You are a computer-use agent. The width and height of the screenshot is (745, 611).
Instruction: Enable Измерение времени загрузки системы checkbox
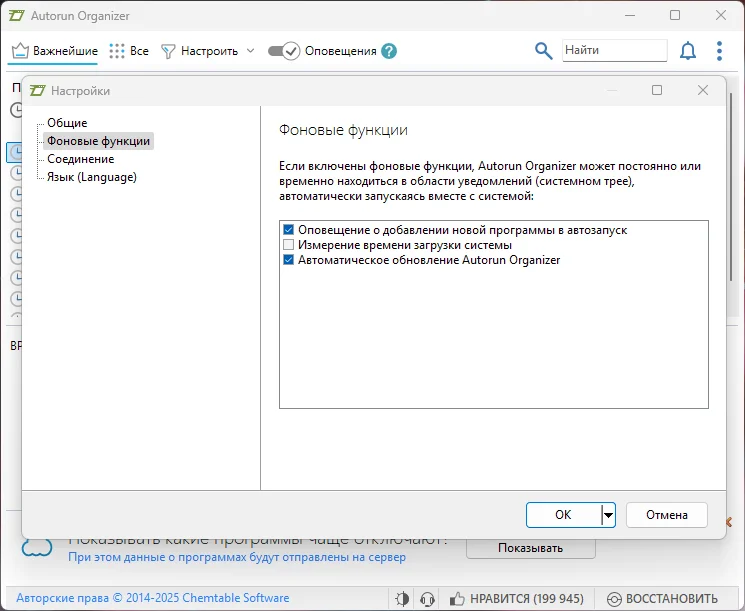[x=289, y=245]
